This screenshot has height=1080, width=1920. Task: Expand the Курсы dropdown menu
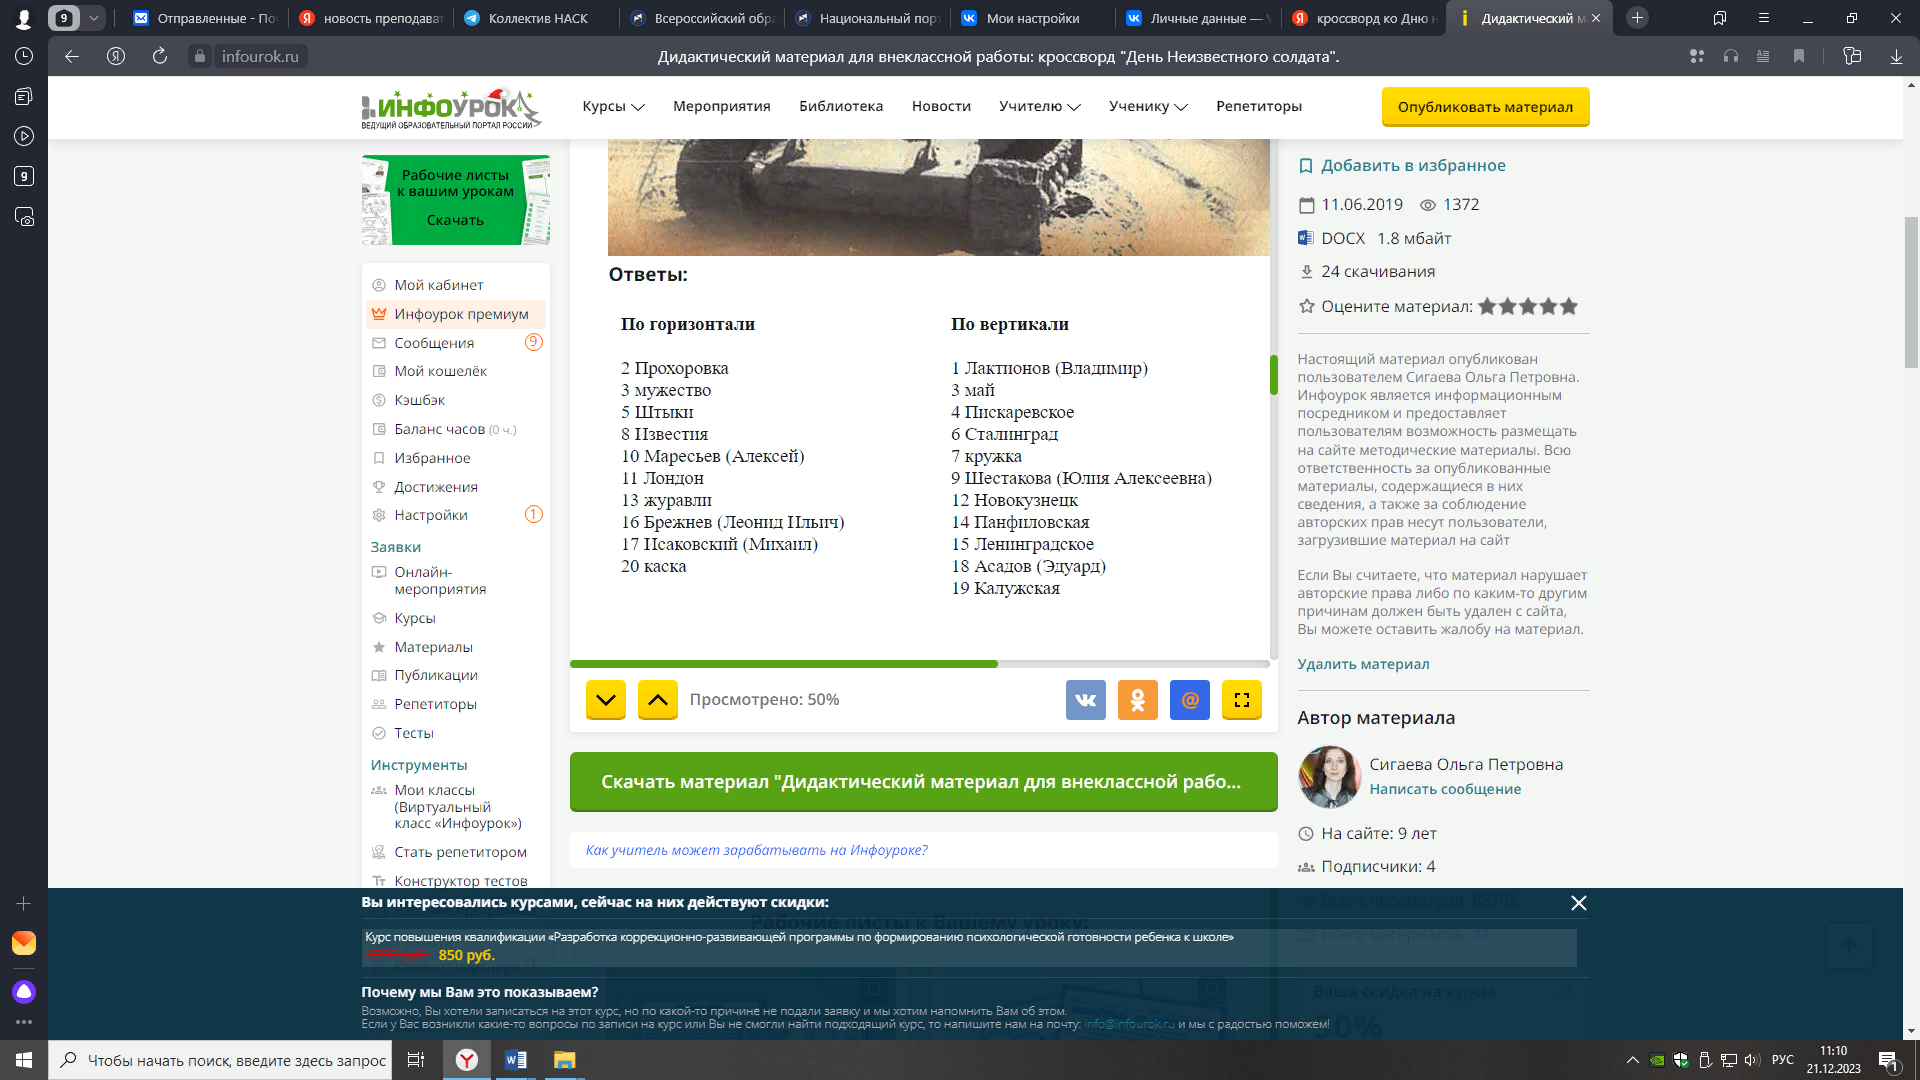(x=613, y=106)
